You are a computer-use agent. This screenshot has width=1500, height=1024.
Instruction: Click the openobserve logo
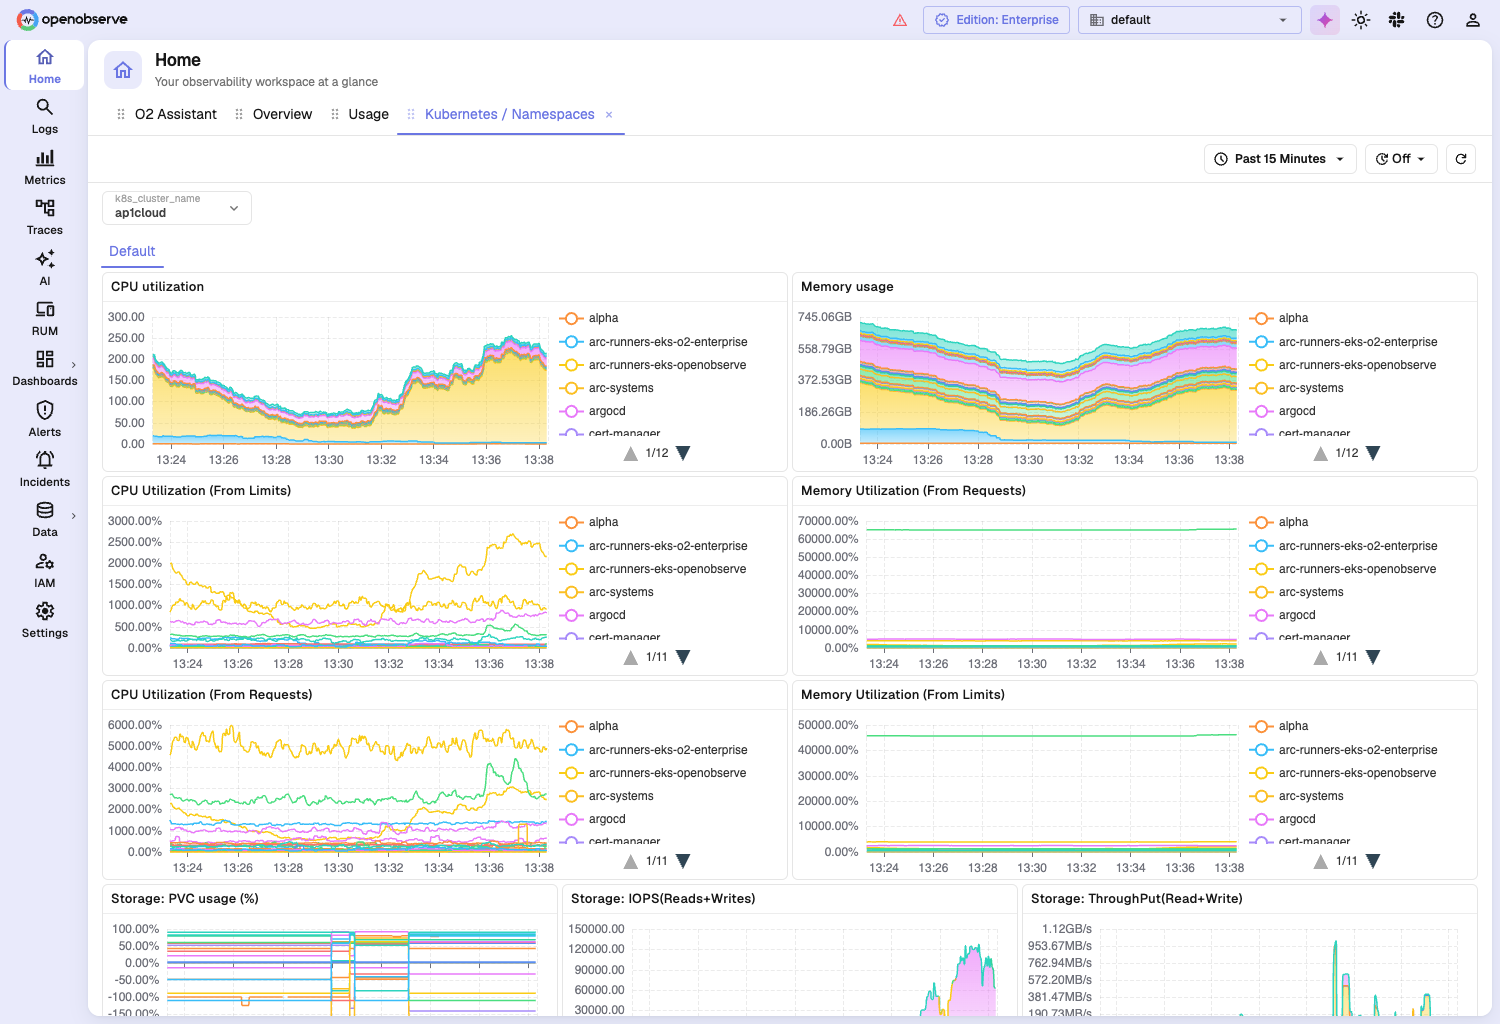click(x=72, y=20)
